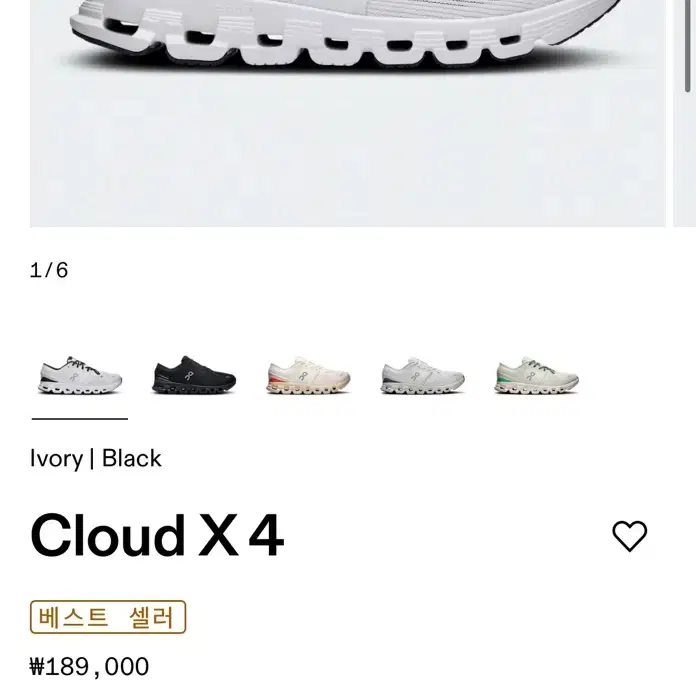Pick the cream shoe with red heel accent
The image size is (696, 696).
pyautogui.click(x=308, y=376)
